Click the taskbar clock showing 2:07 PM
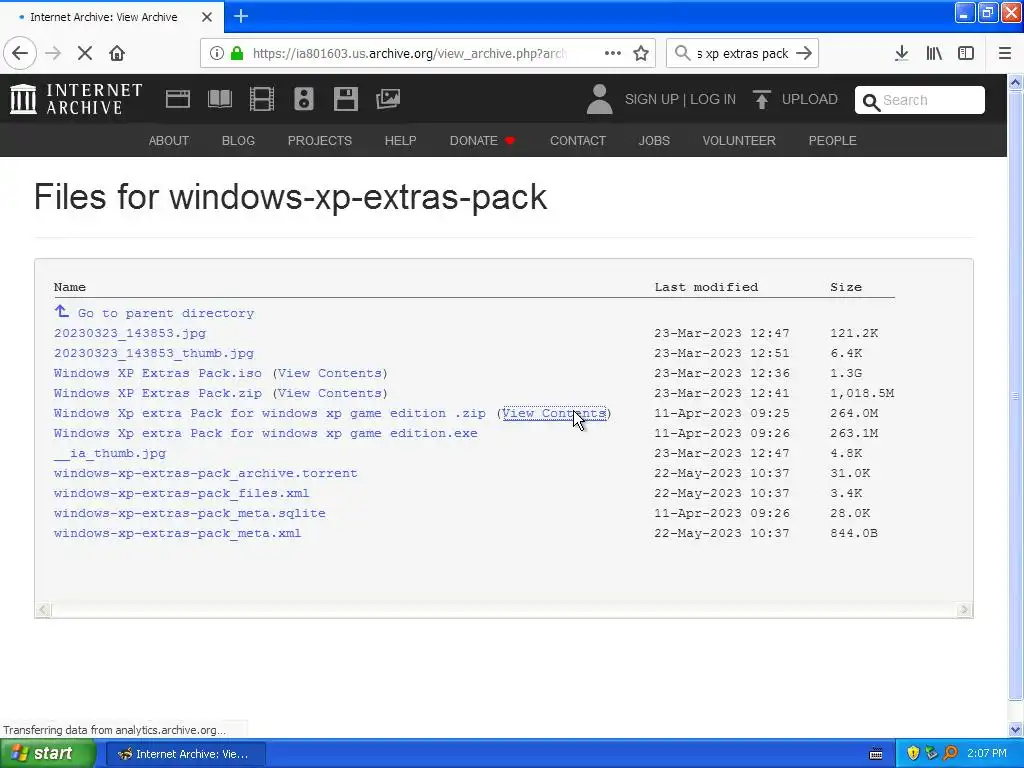1024x768 pixels. tap(987, 753)
